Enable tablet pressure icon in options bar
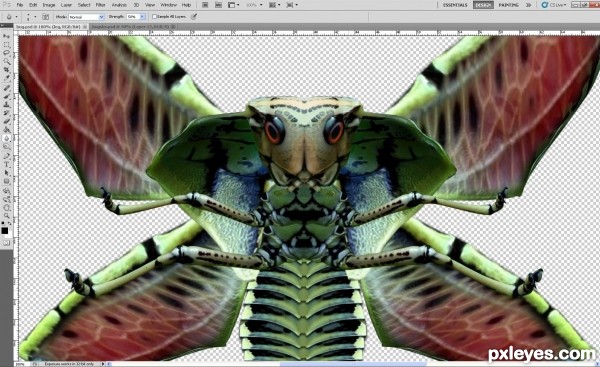 (194, 16)
